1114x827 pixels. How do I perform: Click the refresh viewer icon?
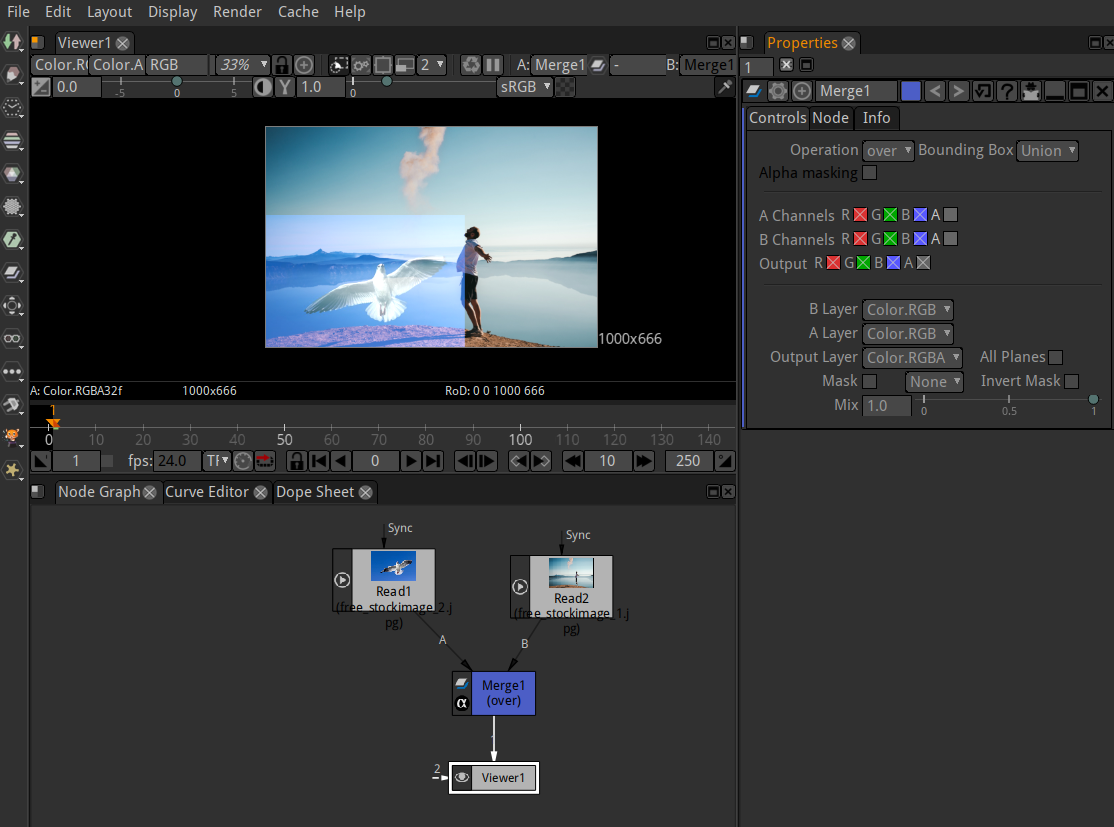(x=470, y=64)
